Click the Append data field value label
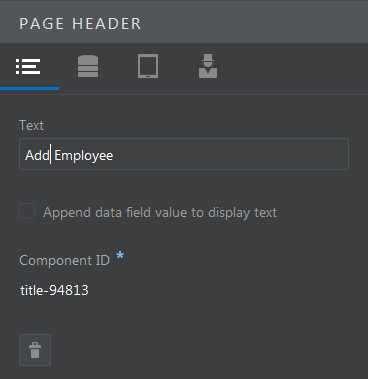This screenshot has width=368, height=379. coord(160,213)
